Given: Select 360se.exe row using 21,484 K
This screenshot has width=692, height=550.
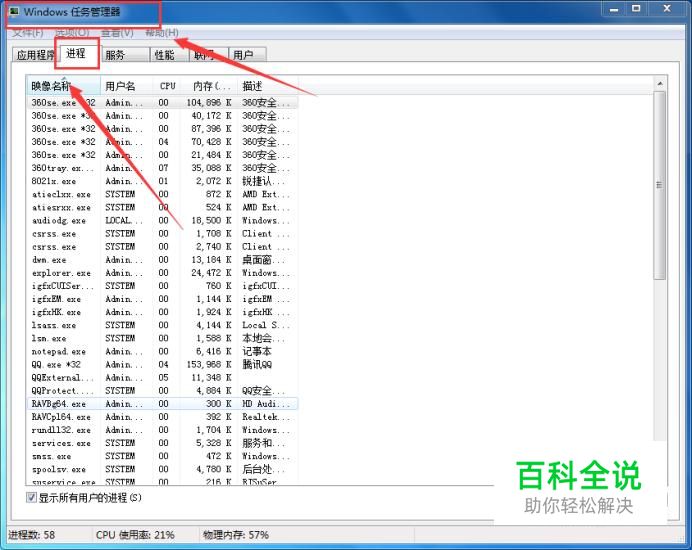Looking at the screenshot, I should [162, 155].
